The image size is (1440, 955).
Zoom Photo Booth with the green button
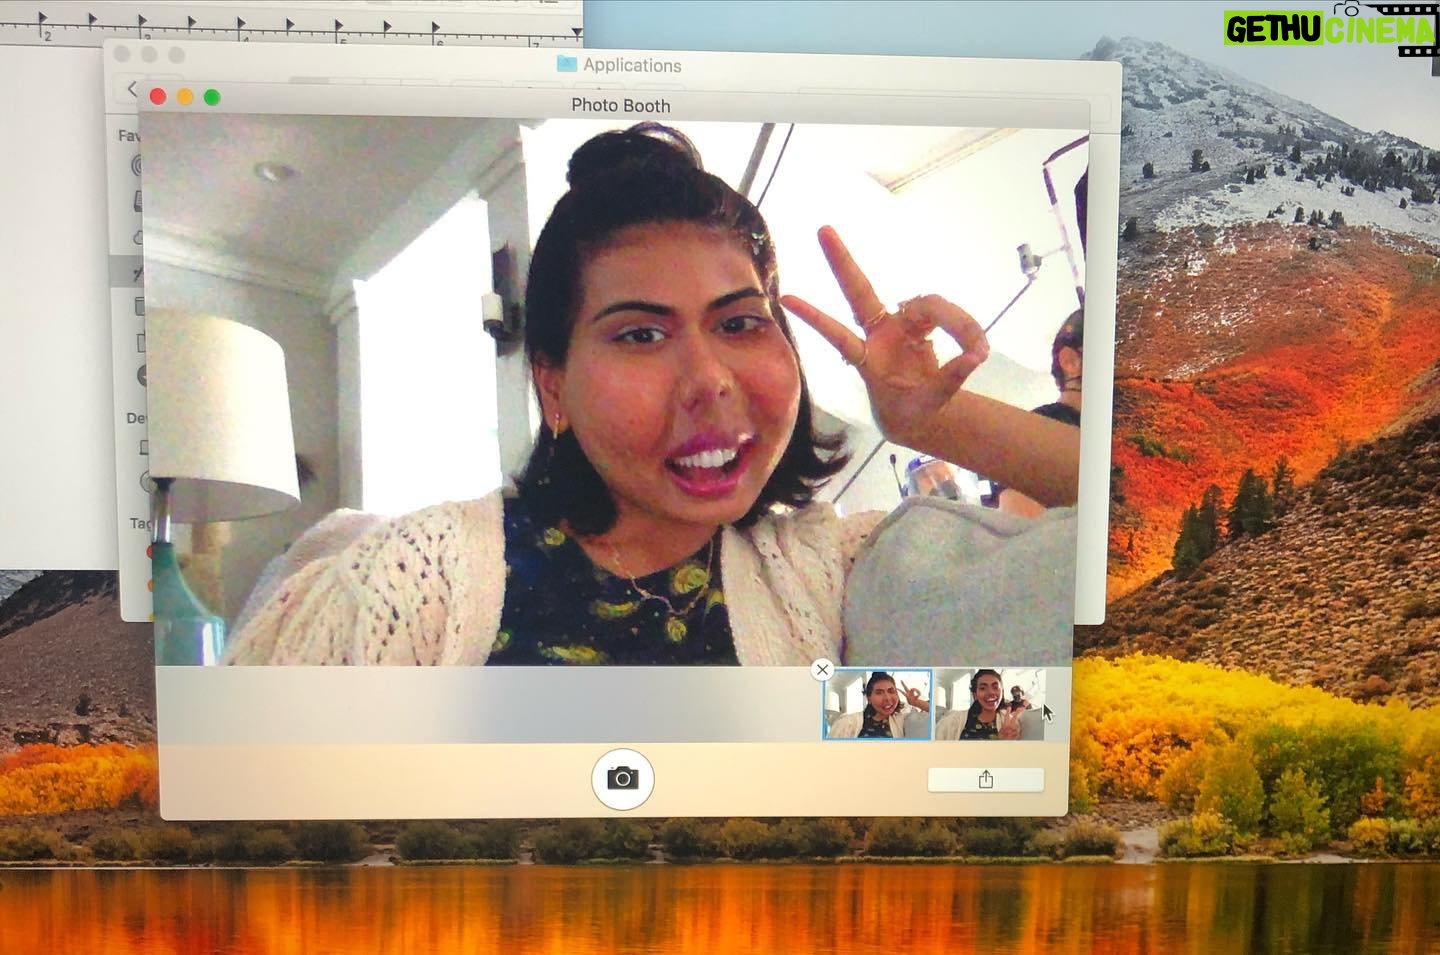point(211,97)
